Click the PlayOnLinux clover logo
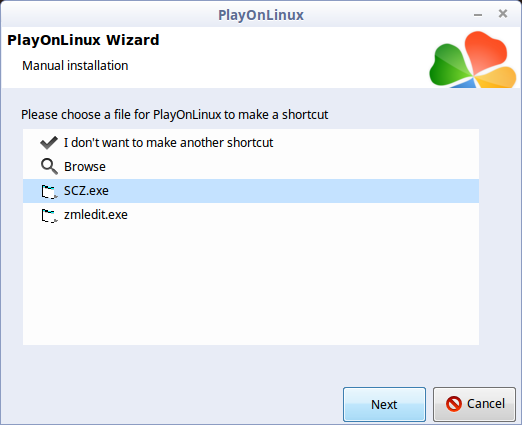The width and height of the screenshot is (522, 425). point(473,59)
